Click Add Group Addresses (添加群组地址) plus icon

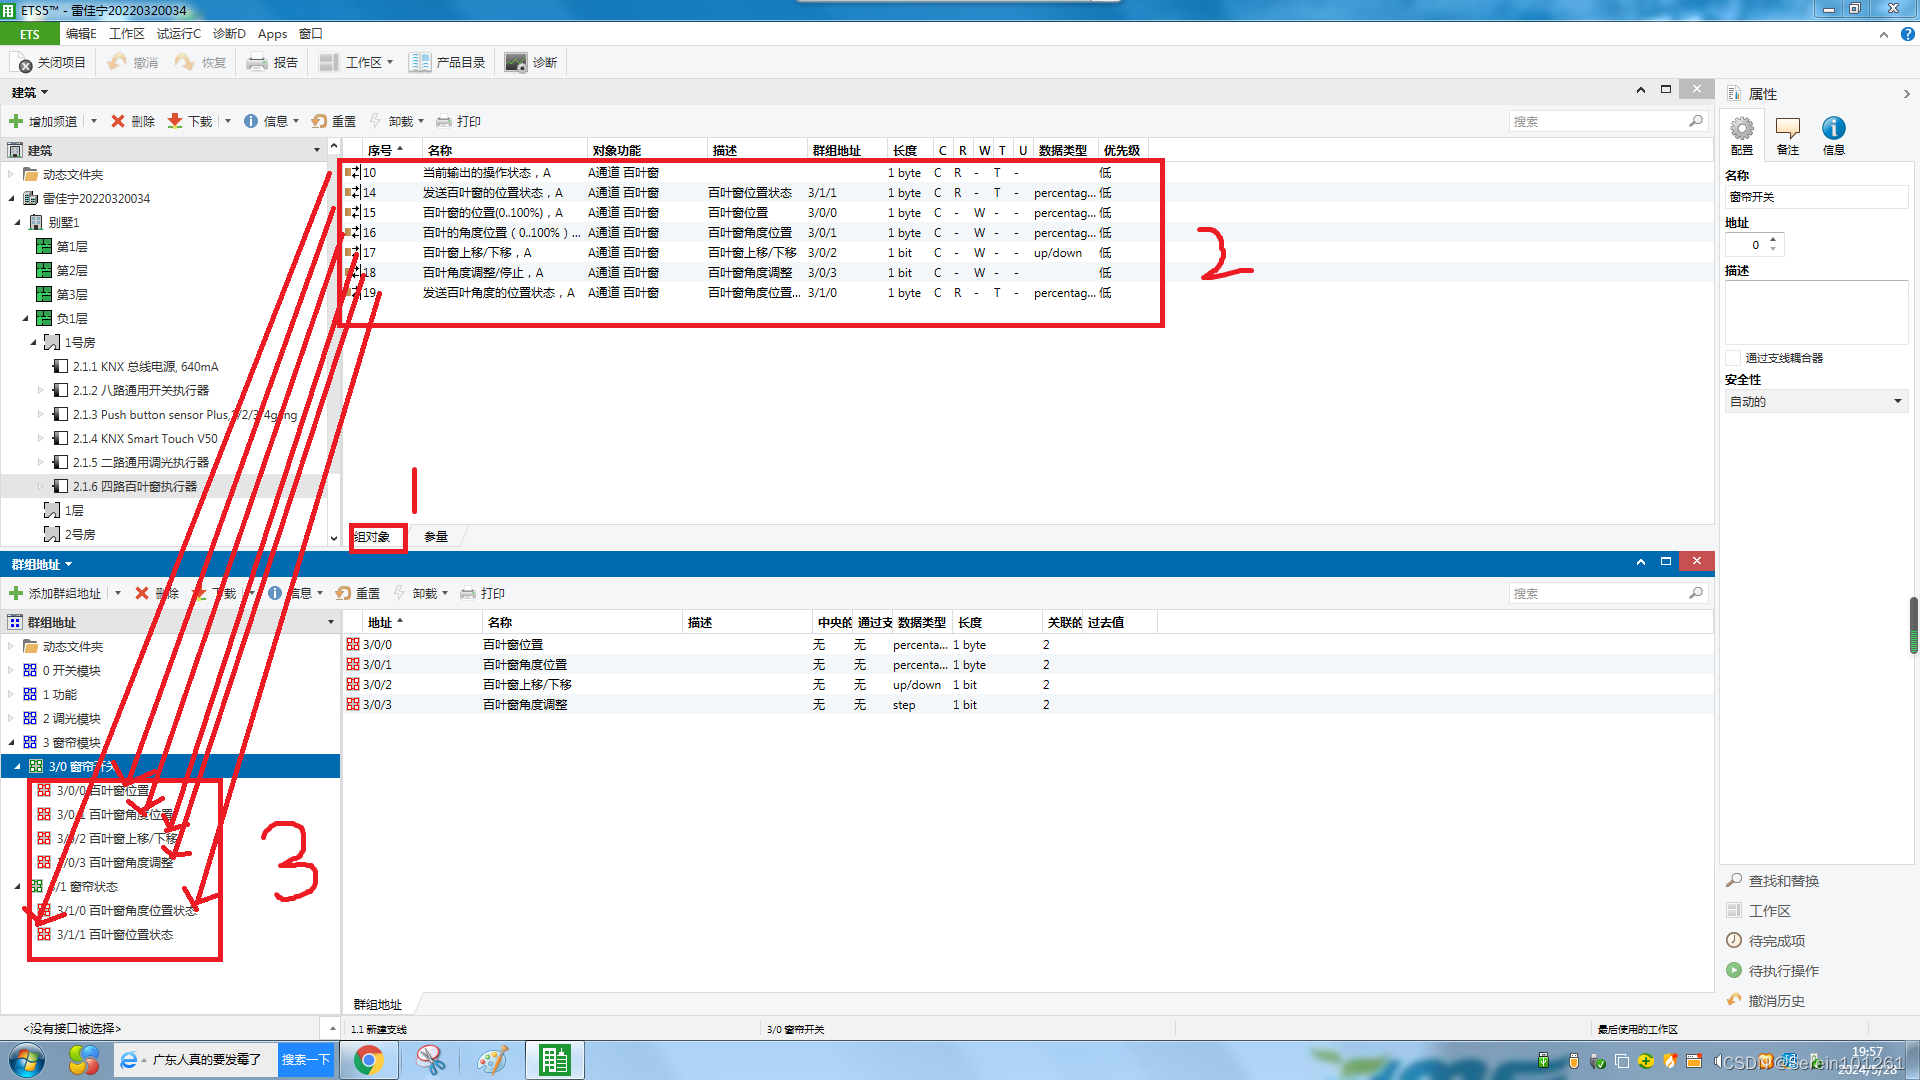tap(16, 593)
